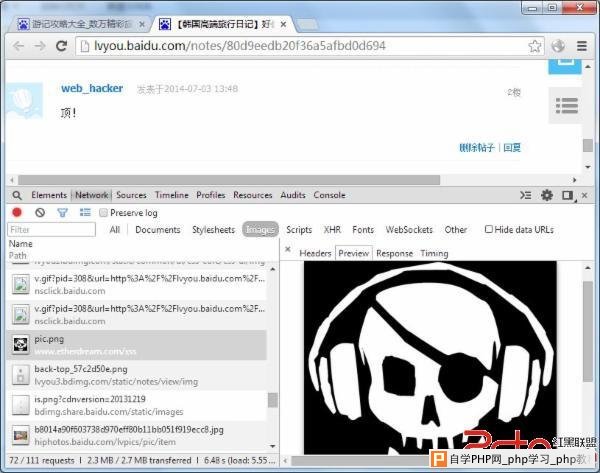600x473 pixels.
Task: Select back-top_57c2d50e.png request
Action: click(137, 375)
